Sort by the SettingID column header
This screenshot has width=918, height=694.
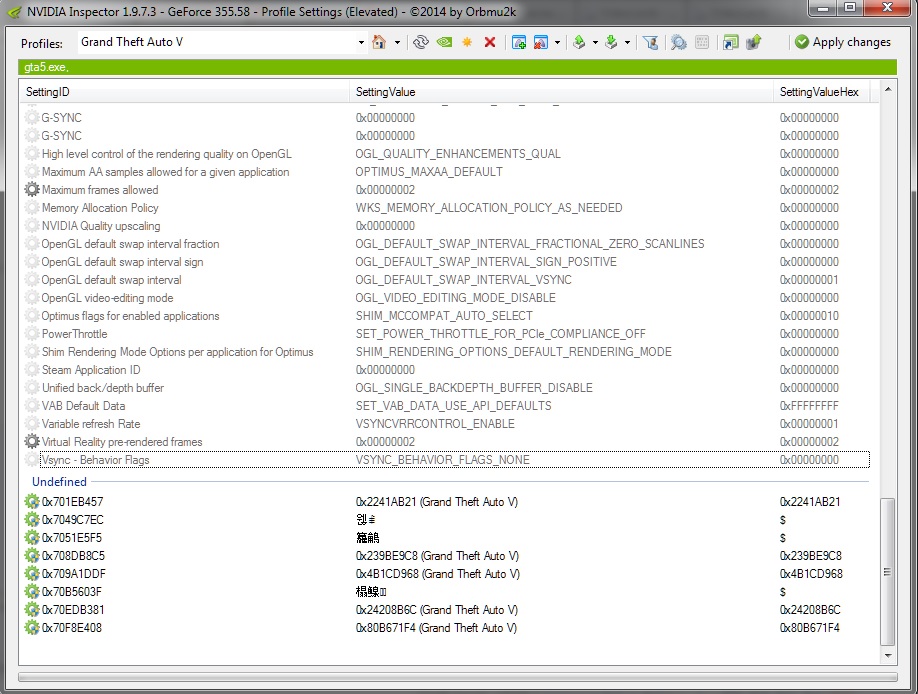[185, 92]
